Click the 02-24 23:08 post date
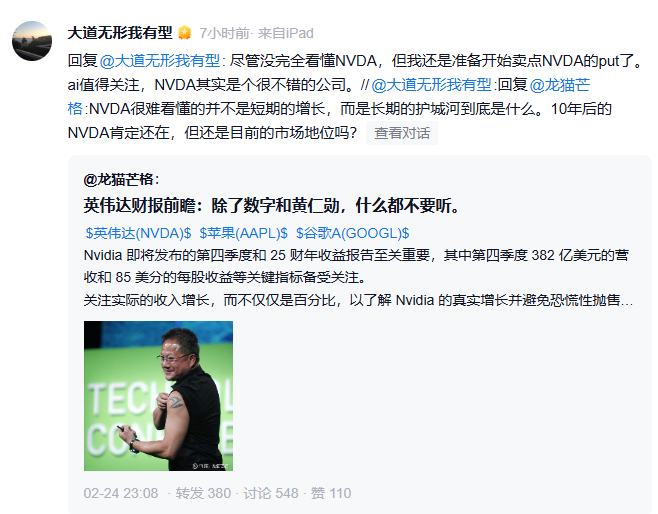Image resolution: width=658 pixels, height=514 pixels. tap(121, 493)
